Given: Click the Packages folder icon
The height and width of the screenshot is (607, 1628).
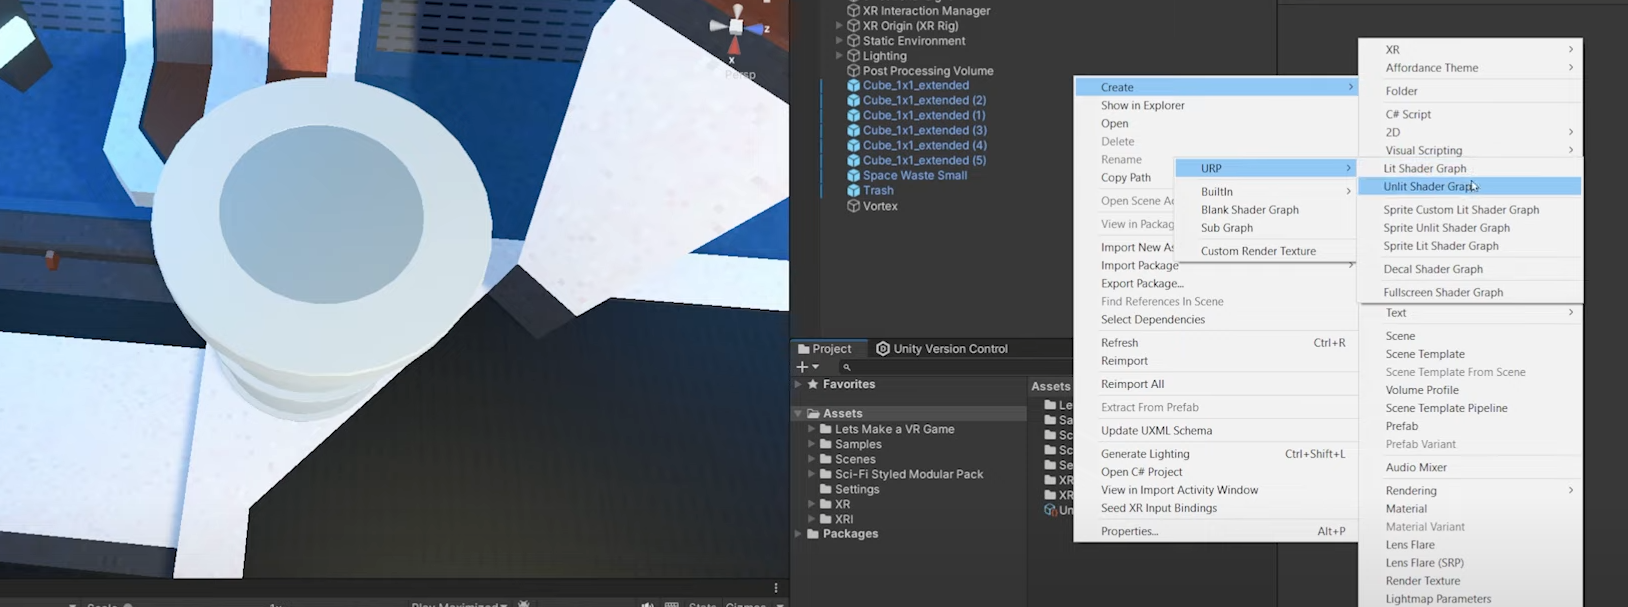Looking at the screenshot, I should [x=813, y=534].
